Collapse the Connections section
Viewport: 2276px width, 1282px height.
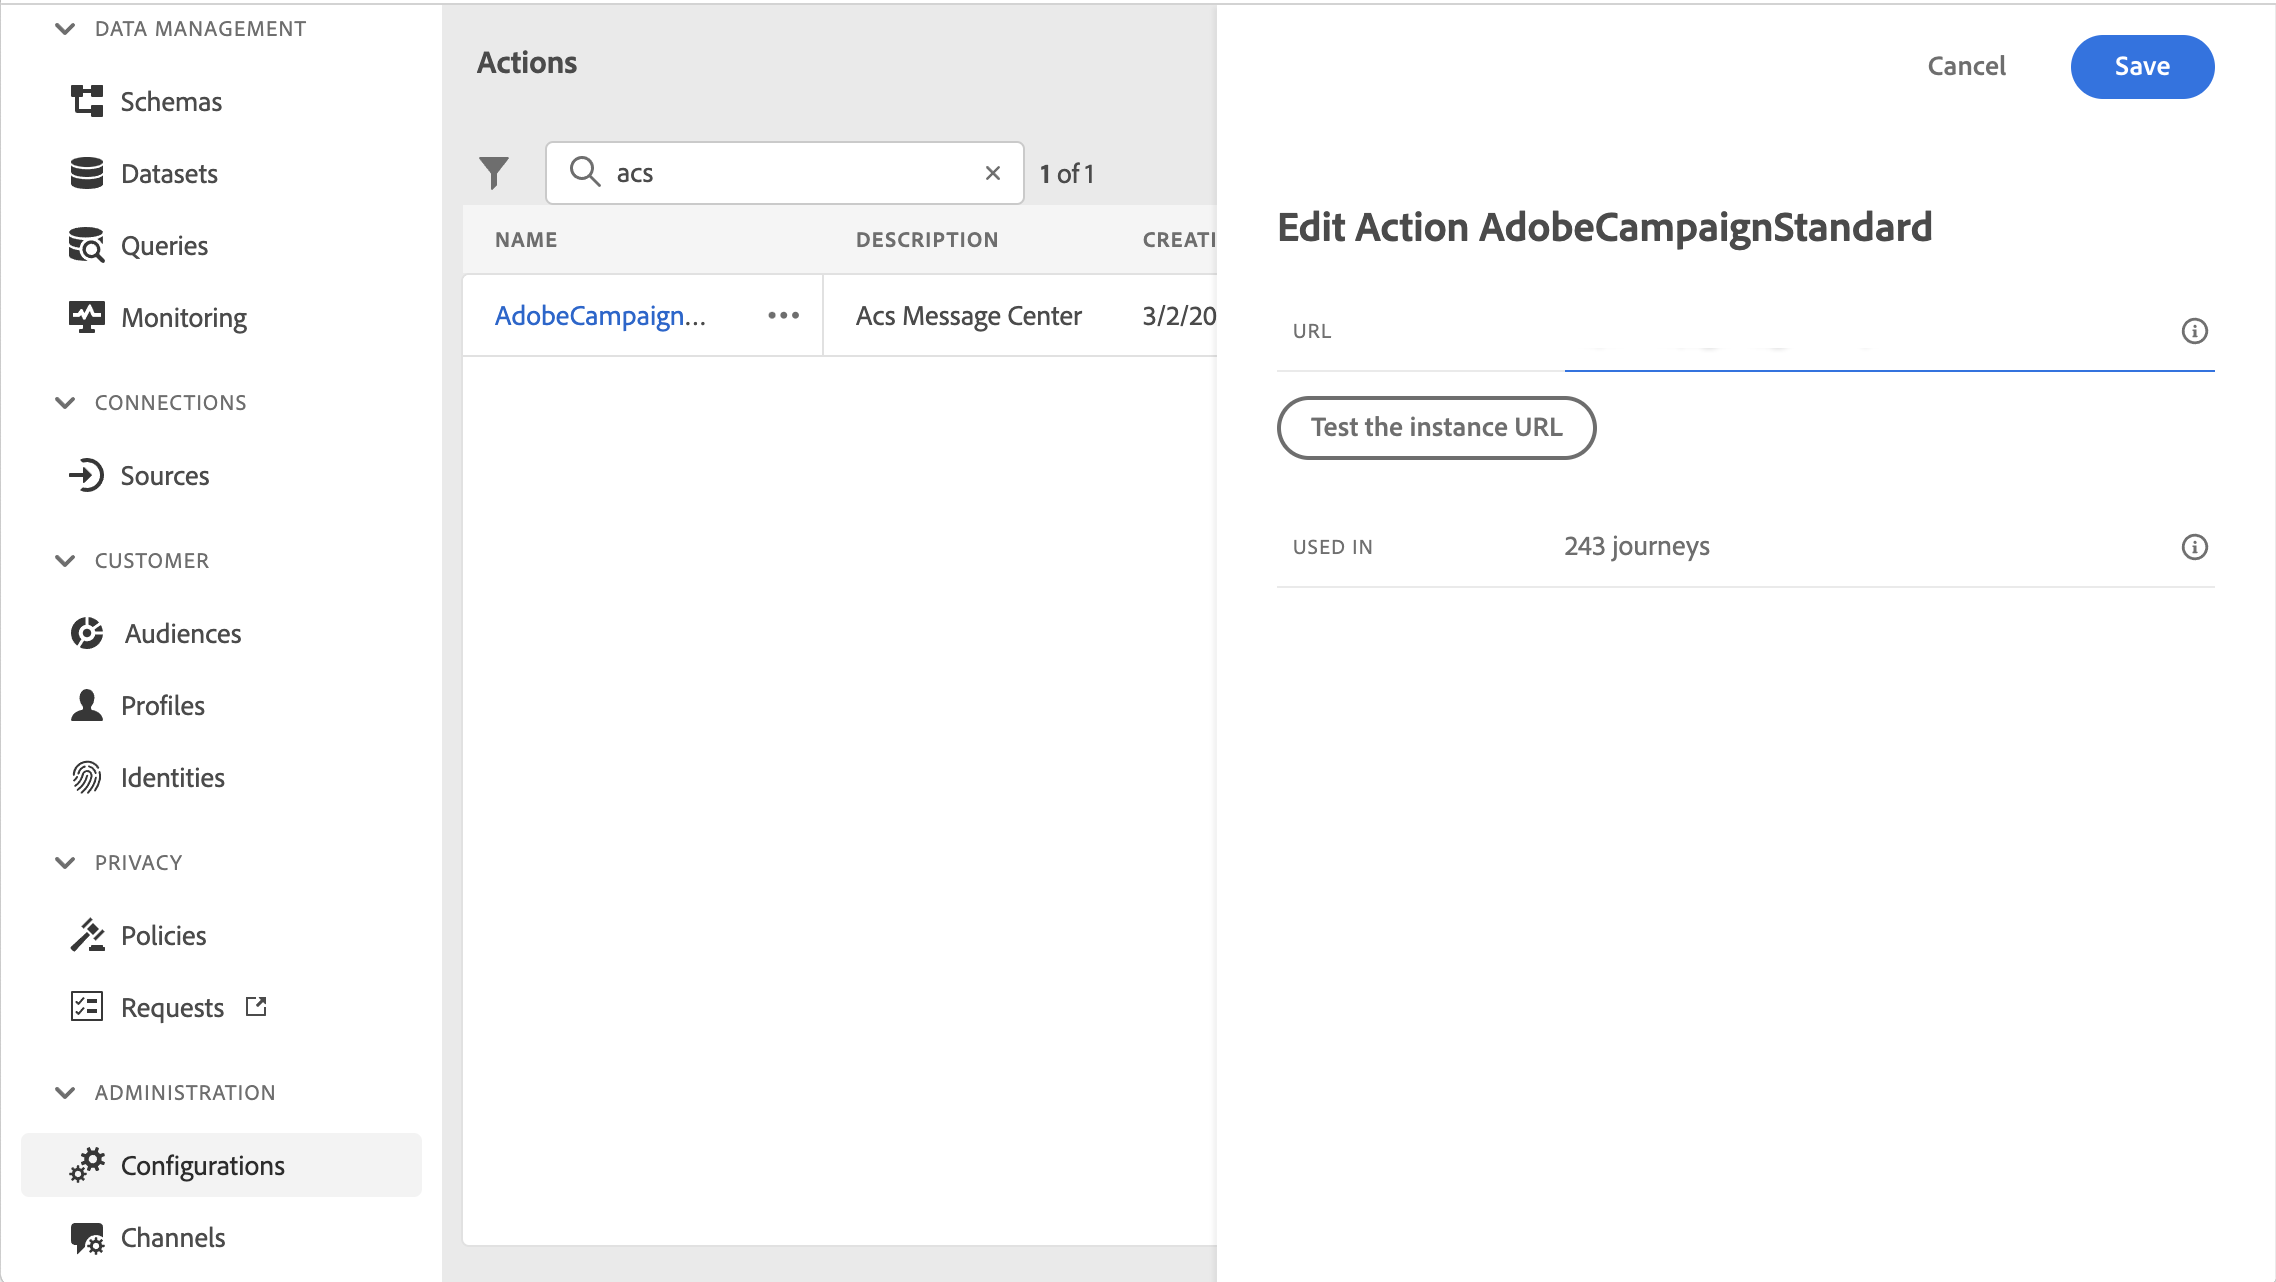click(65, 403)
